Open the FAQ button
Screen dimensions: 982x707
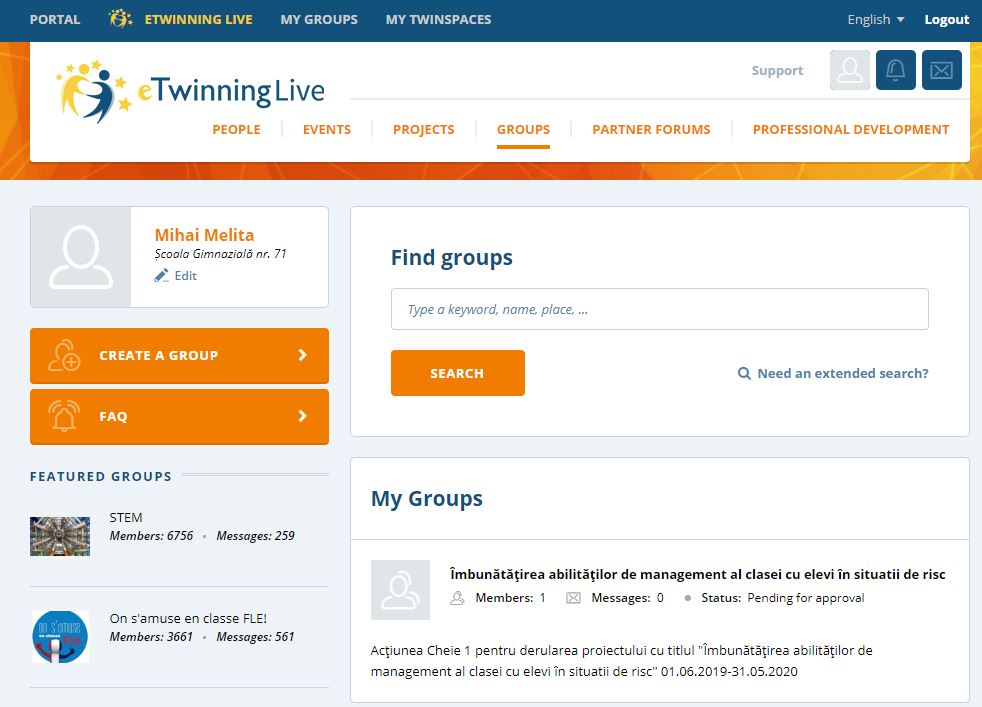pyautogui.click(x=179, y=416)
